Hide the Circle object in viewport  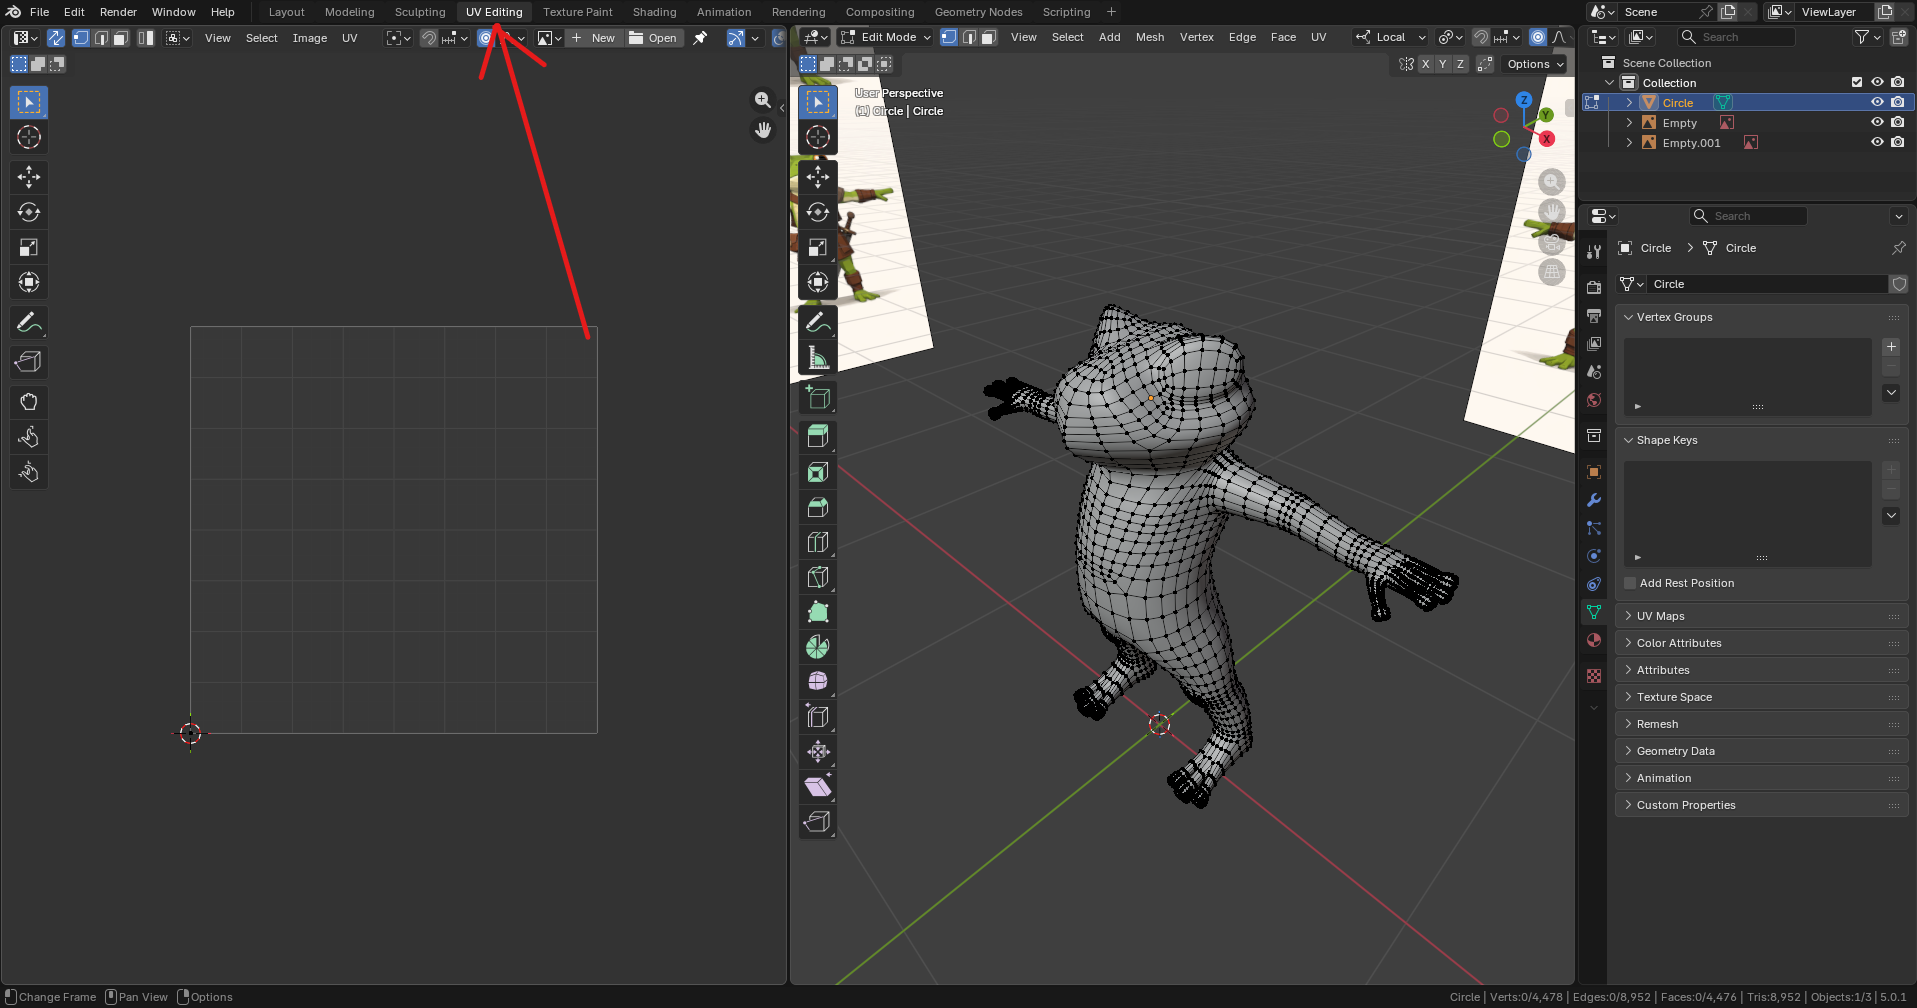click(1877, 103)
